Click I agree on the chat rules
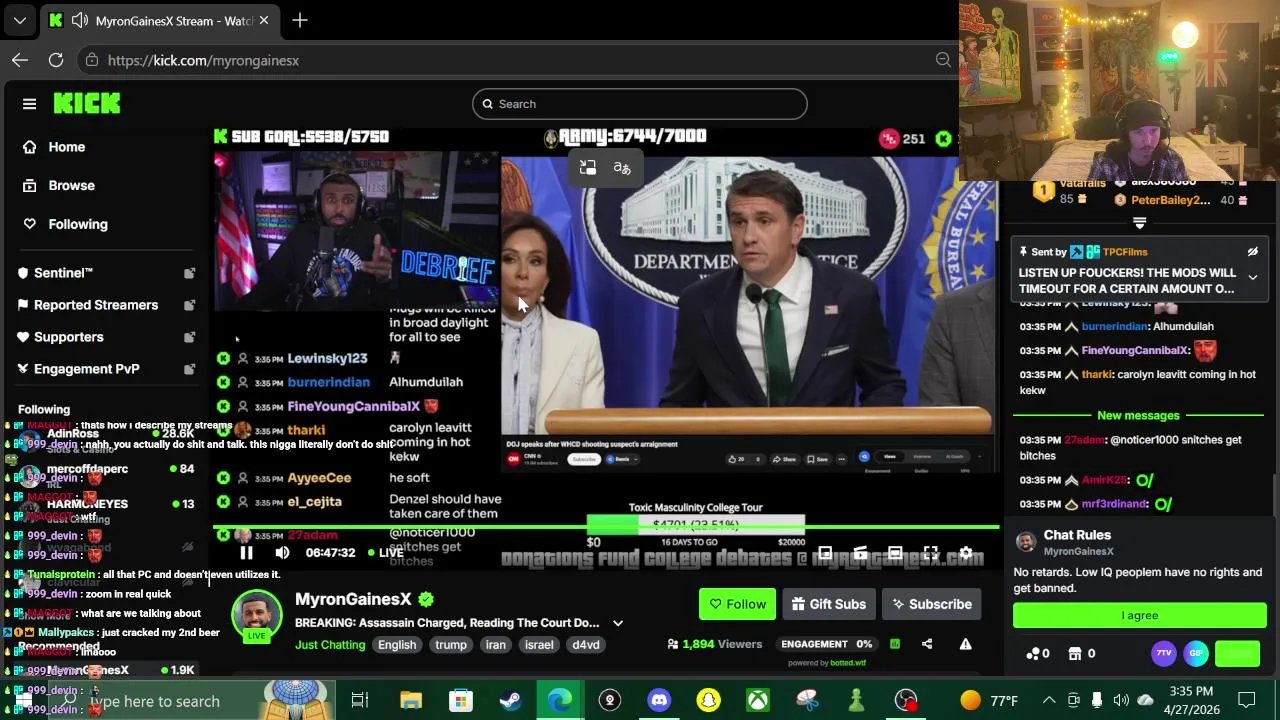The height and width of the screenshot is (720, 1280). [1140, 616]
